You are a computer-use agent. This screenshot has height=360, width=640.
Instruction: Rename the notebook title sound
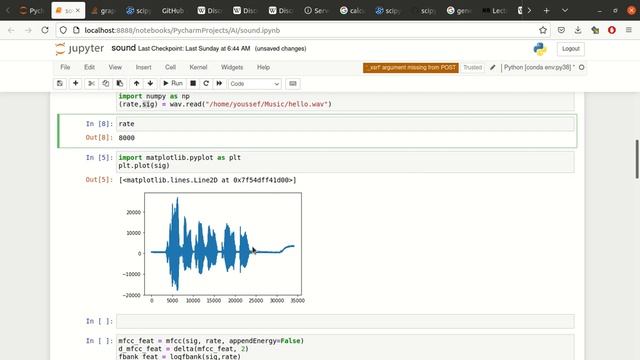(123, 48)
